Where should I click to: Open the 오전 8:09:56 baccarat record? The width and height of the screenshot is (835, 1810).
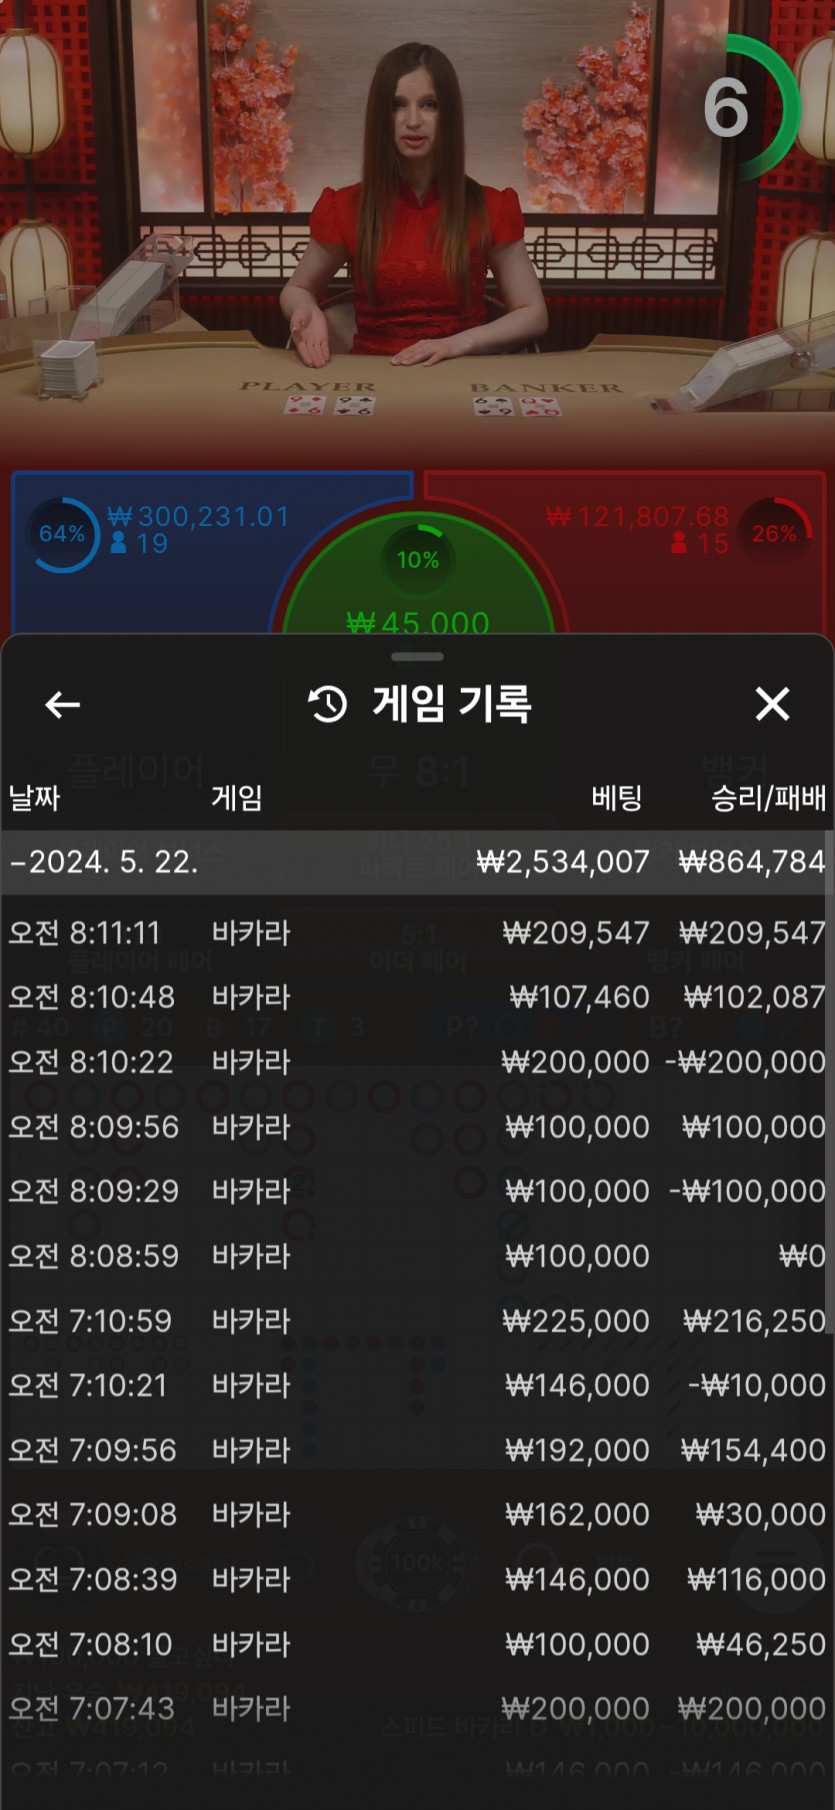pos(417,1127)
